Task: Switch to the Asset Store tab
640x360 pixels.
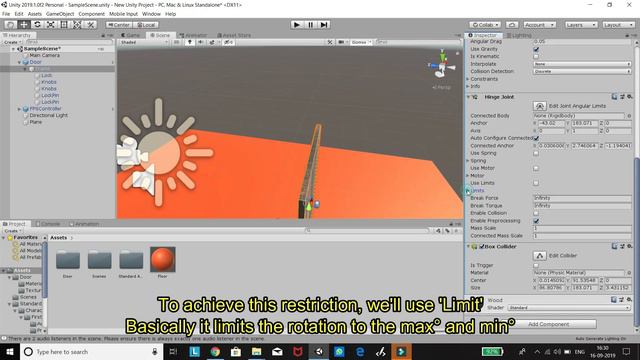Action: (x=234, y=36)
